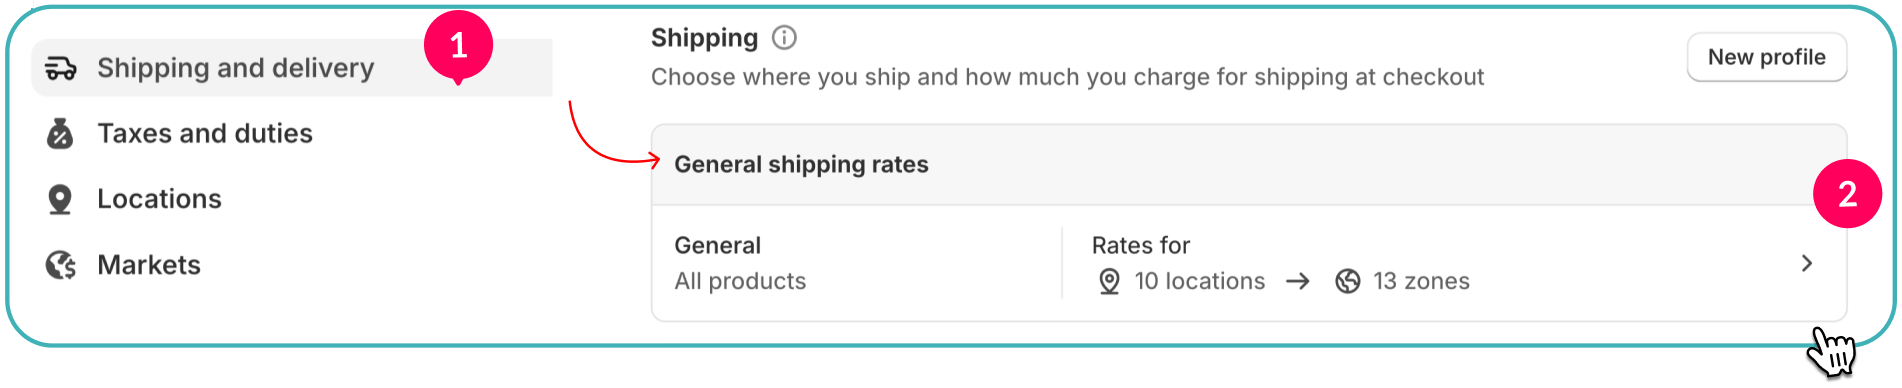Click the arrow icon between locations and zones
The width and height of the screenshot is (1902, 388).
coord(1298,281)
